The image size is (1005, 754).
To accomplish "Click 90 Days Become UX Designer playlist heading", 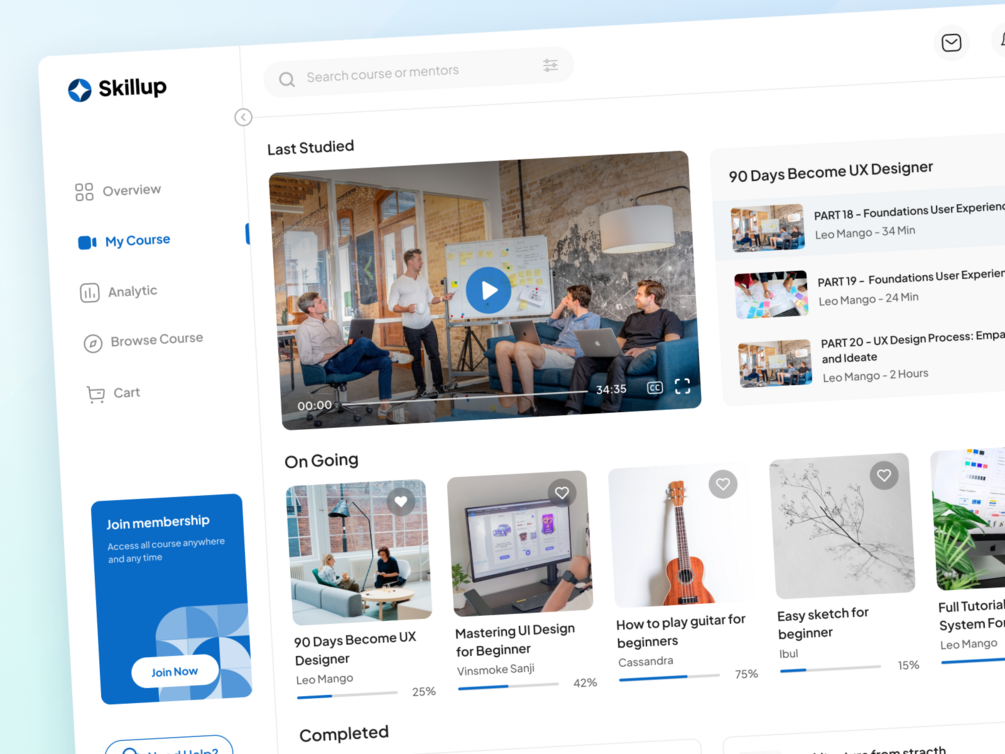I will tap(831, 171).
